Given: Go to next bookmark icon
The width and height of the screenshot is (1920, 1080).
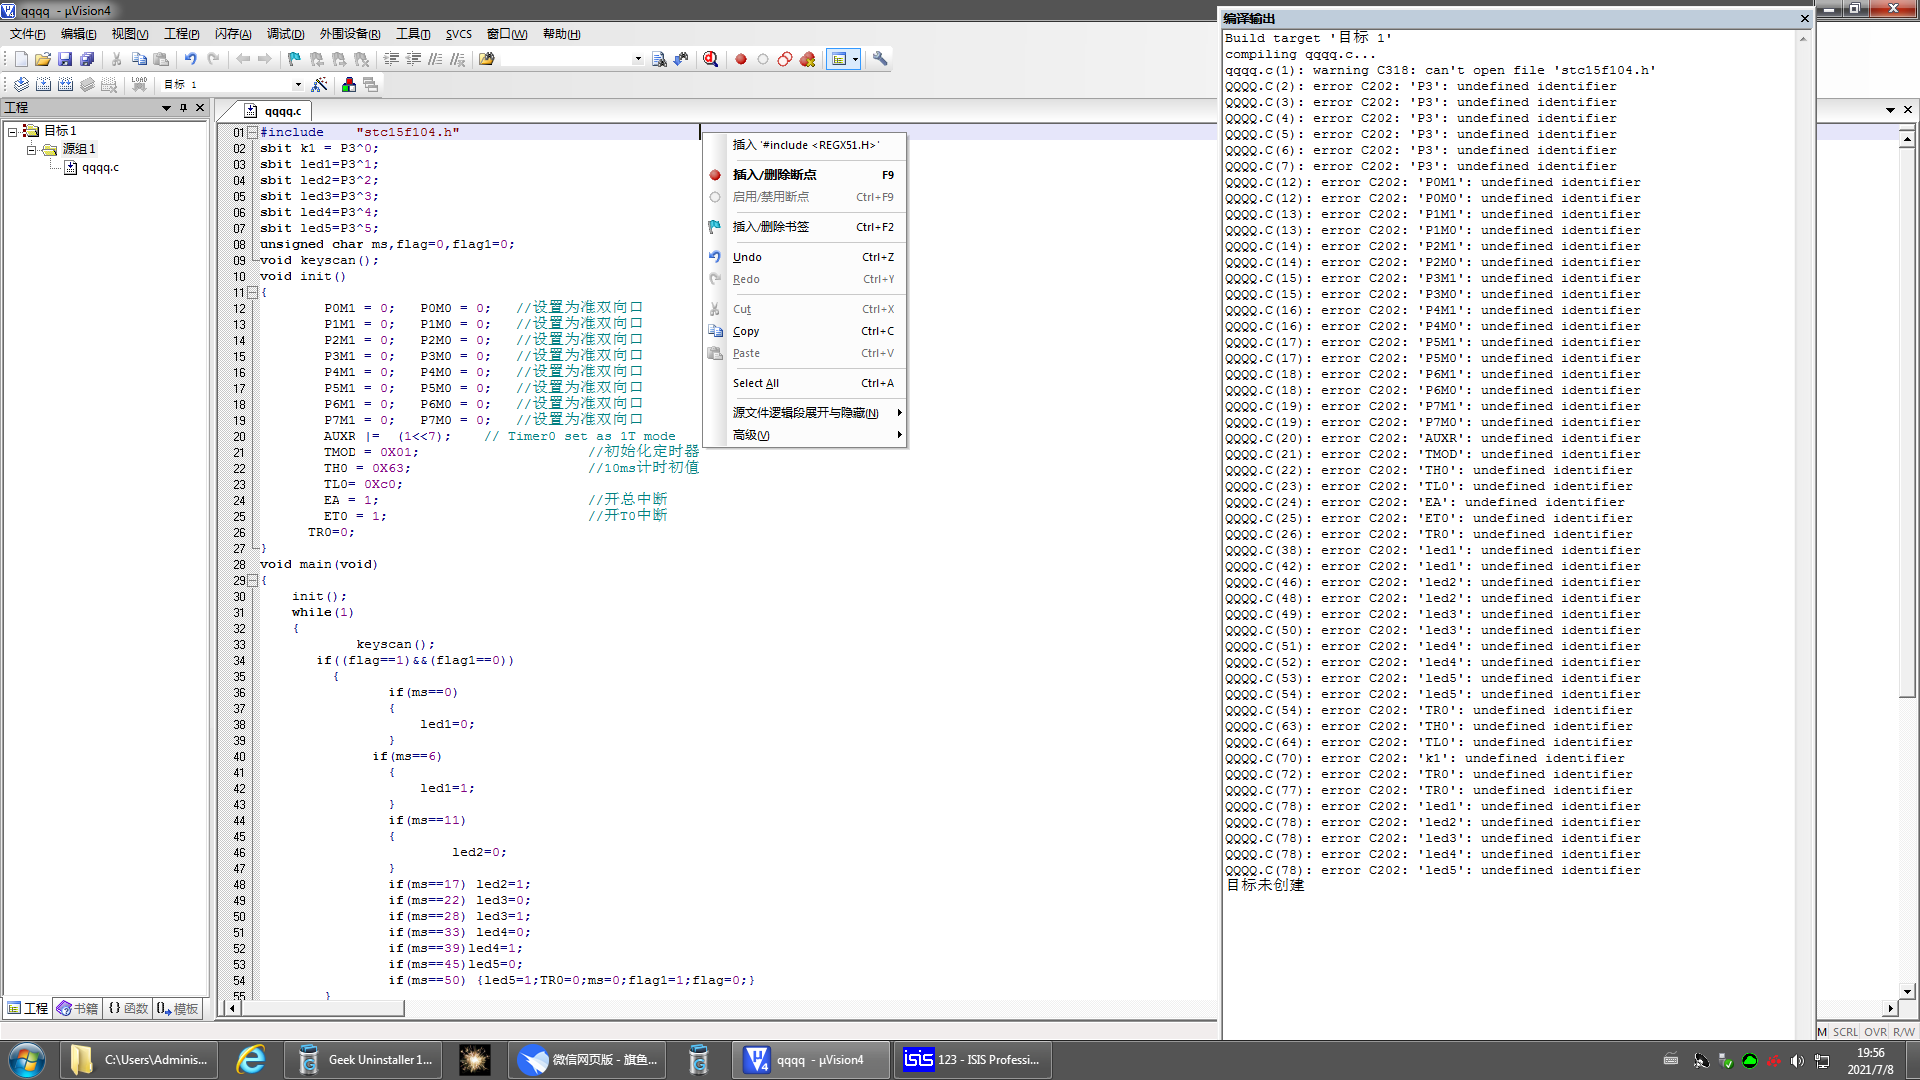Looking at the screenshot, I should click(x=339, y=59).
